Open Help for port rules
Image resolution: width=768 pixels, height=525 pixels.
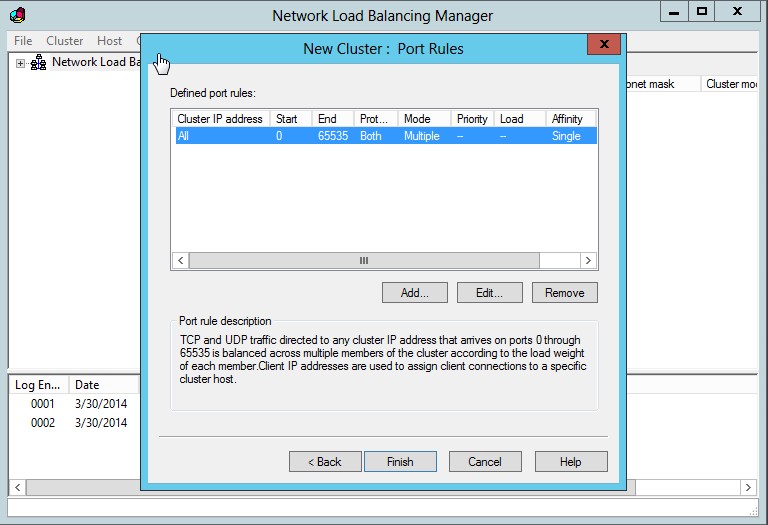point(570,461)
